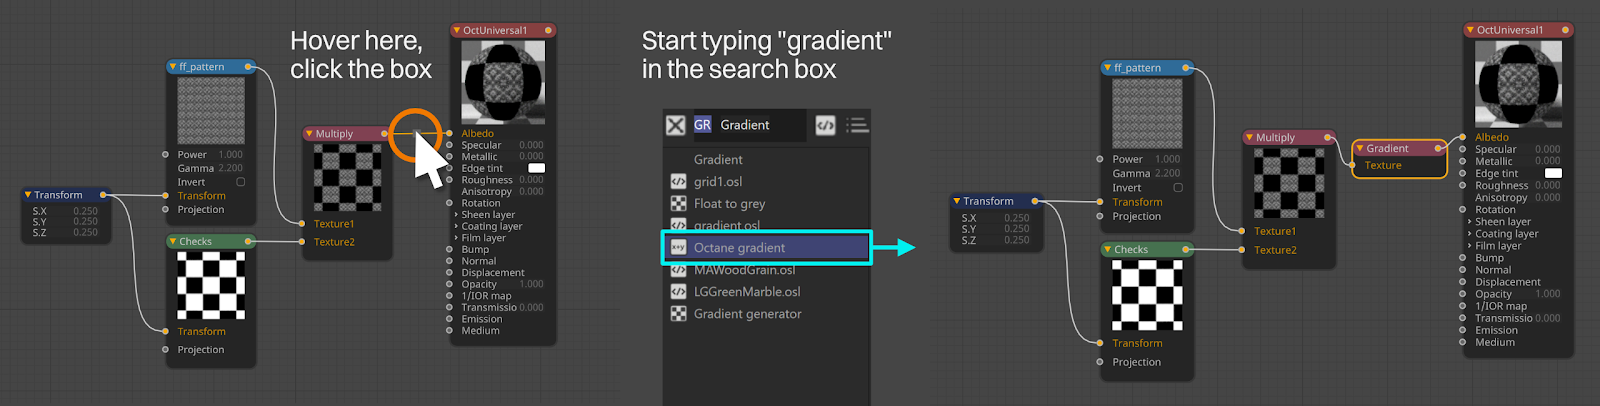Click the X close icon in search popup
1600x406 pixels.
tap(676, 125)
